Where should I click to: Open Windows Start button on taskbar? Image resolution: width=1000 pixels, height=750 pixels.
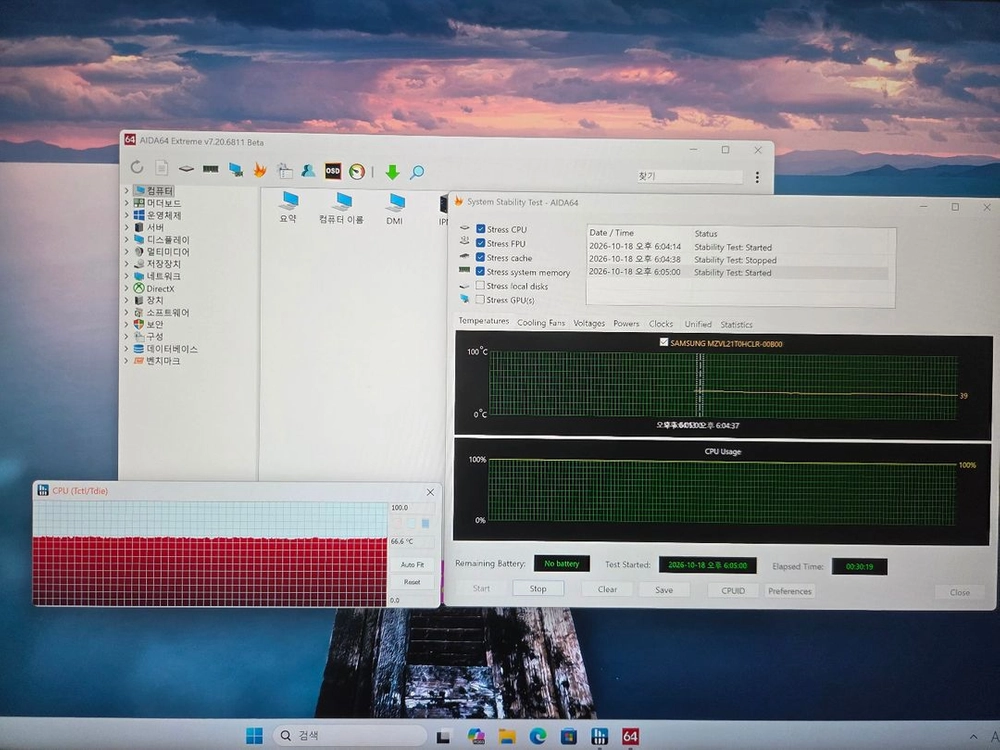click(x=254, y=735)
